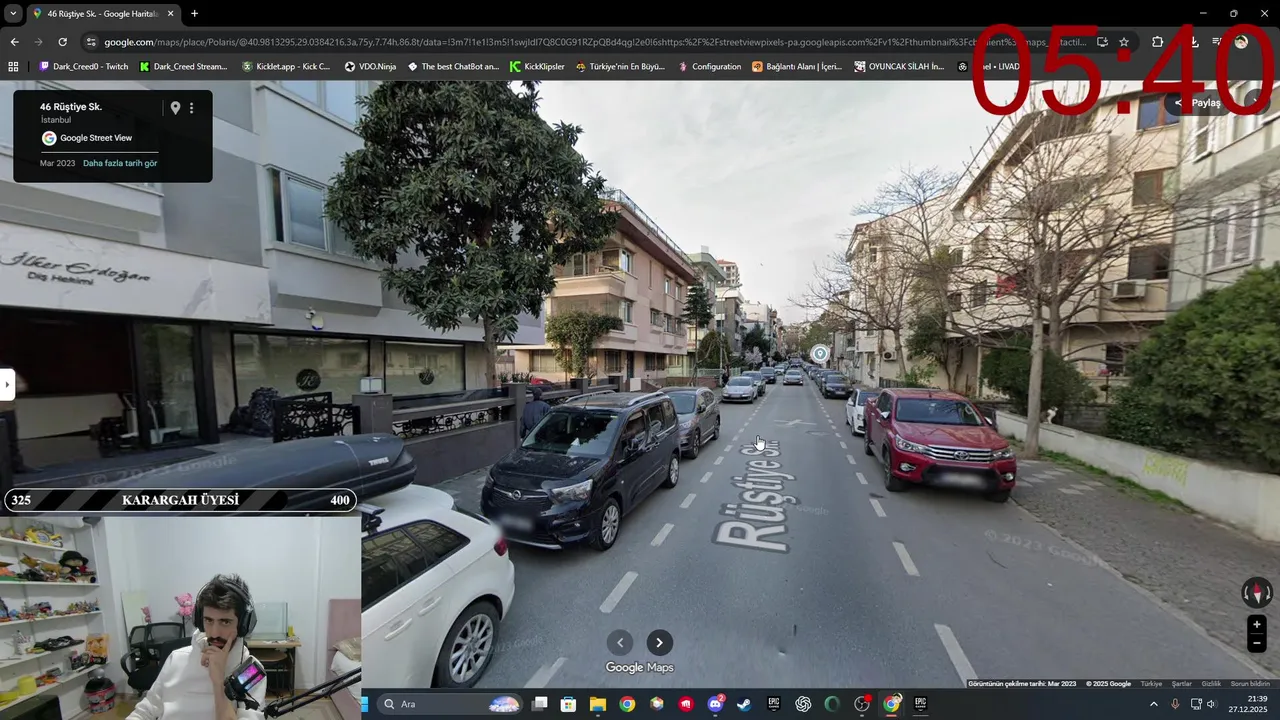Click the location pin icon in address card
Image resolution: width=1280 pixels, height=720 pixels.
coord(175,108)
